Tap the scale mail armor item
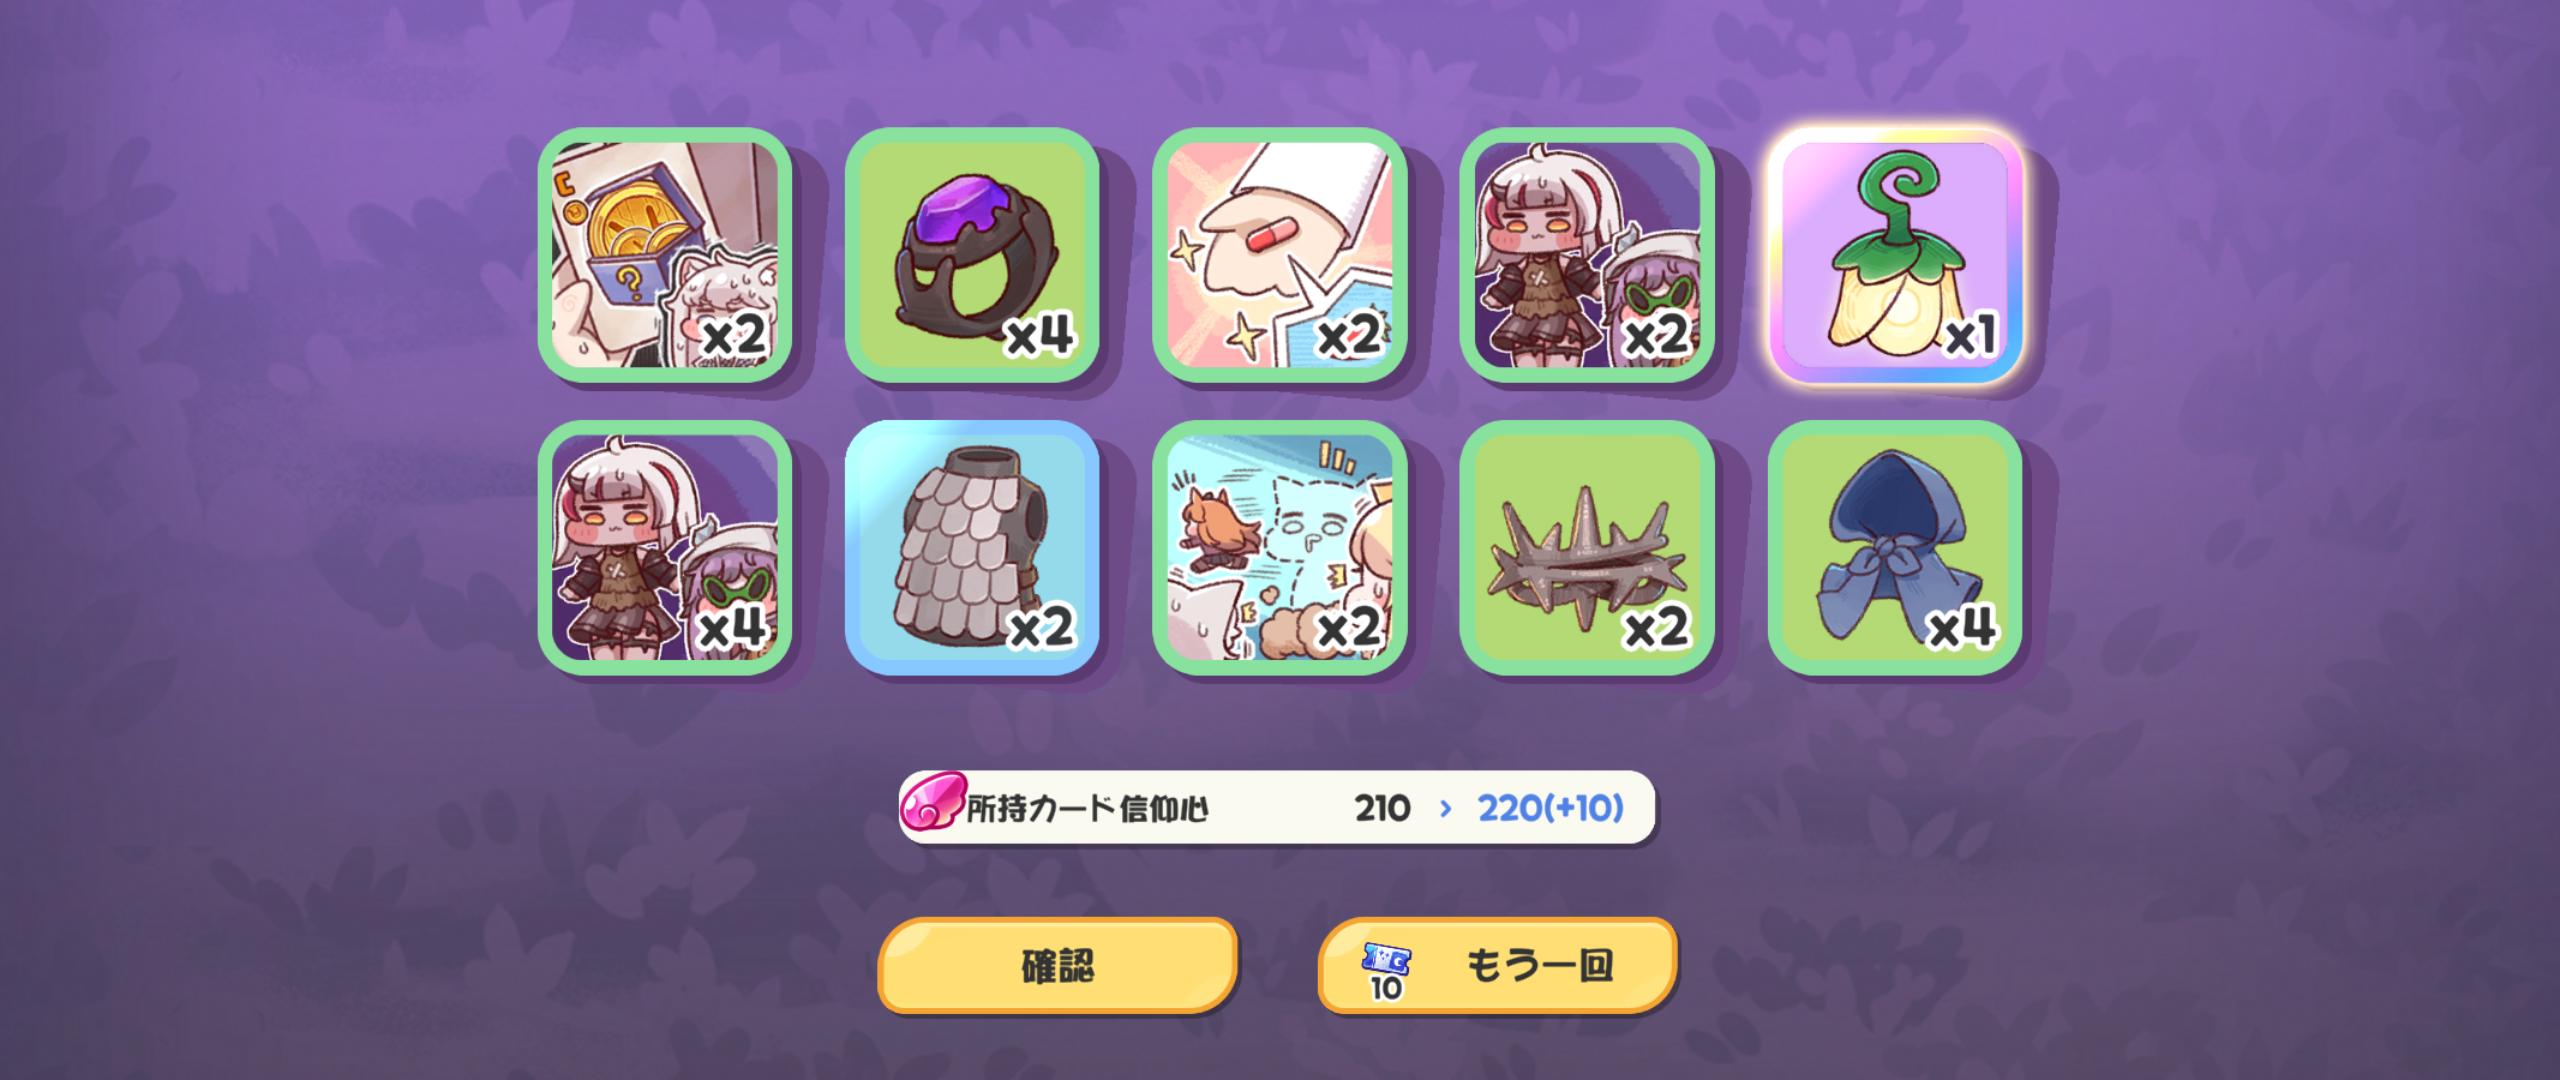This screenshot has width=2560, height=1080. pos(972,548)
